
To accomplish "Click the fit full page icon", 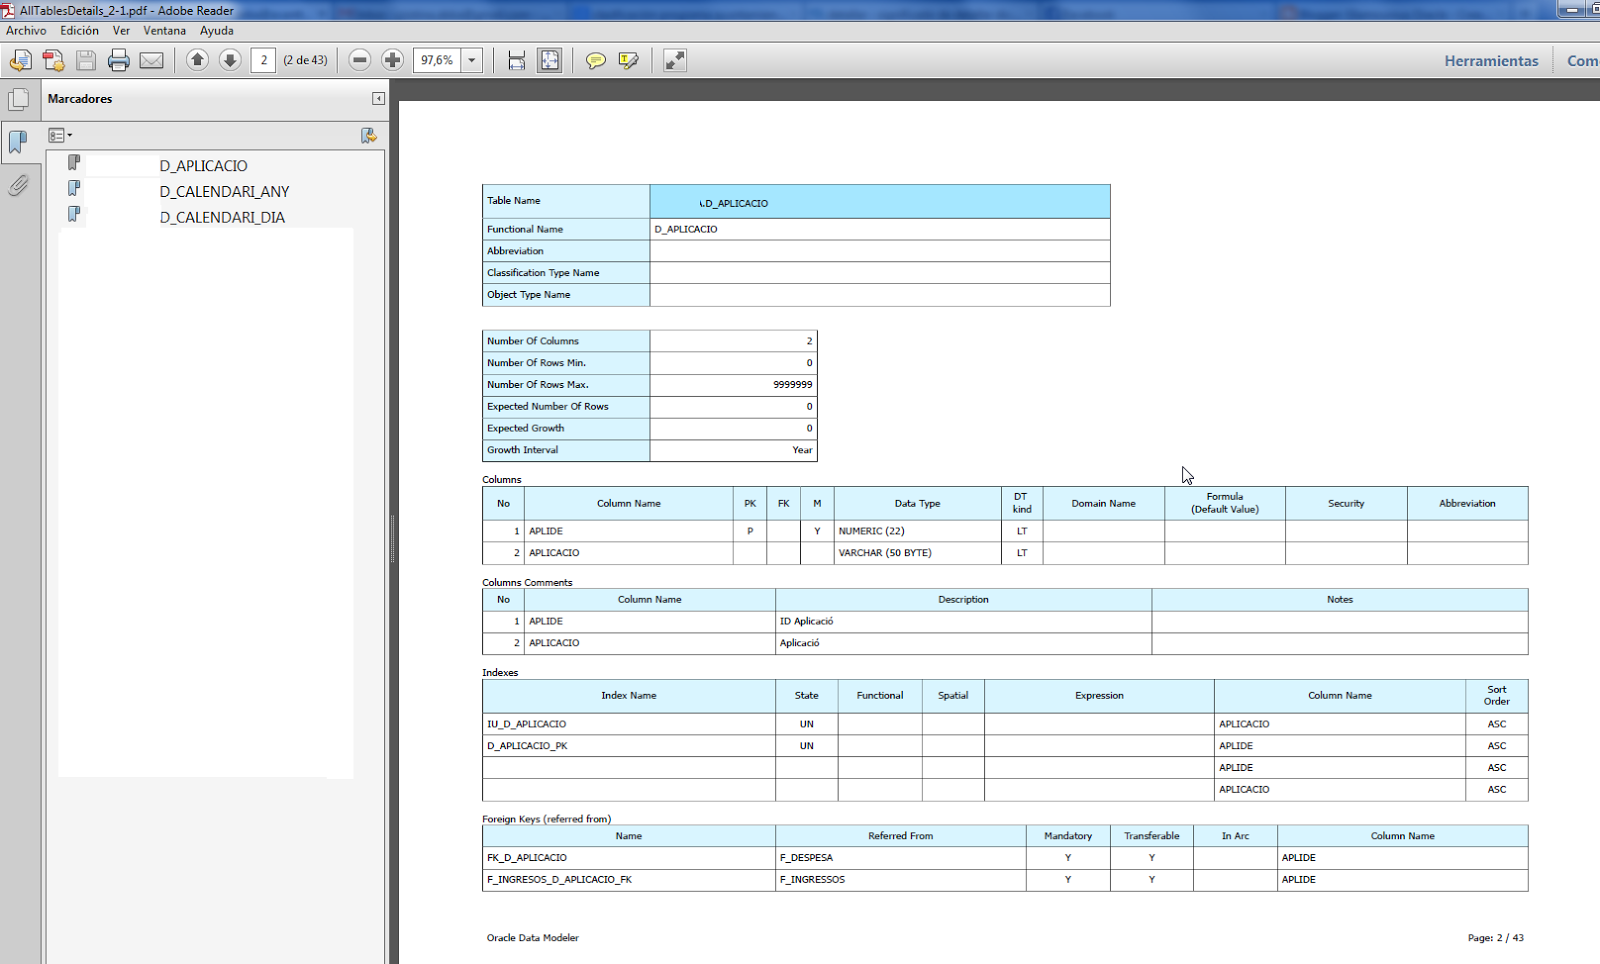I will click(x=550, y=61).
